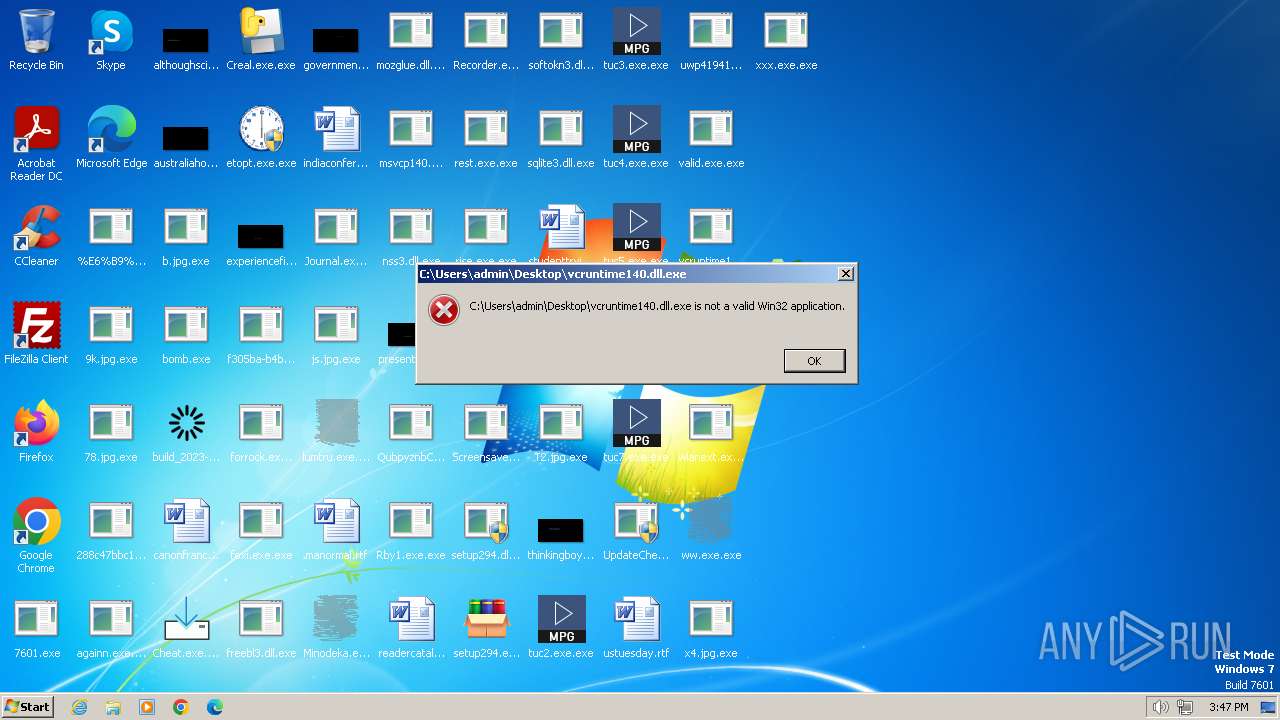Image resolution: width=1280 pixels, height=720 pixels.
Task: Select the Firefox desktop shortcut
Action: coord(36,432)
